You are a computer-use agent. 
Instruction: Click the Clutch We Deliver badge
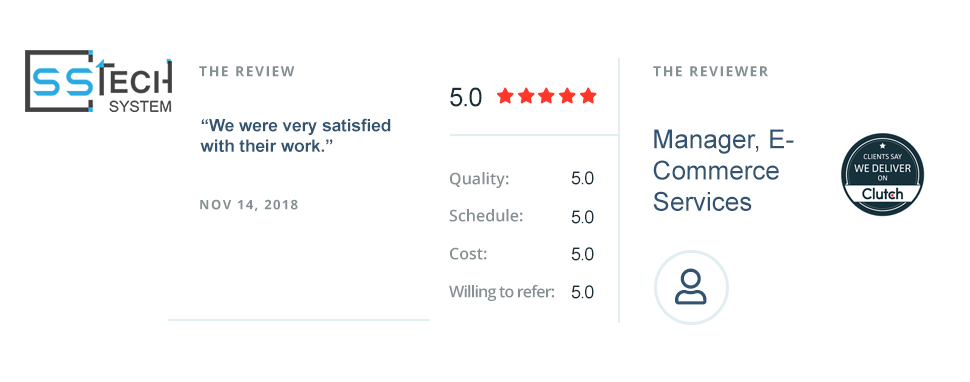(x=882, y=174)
